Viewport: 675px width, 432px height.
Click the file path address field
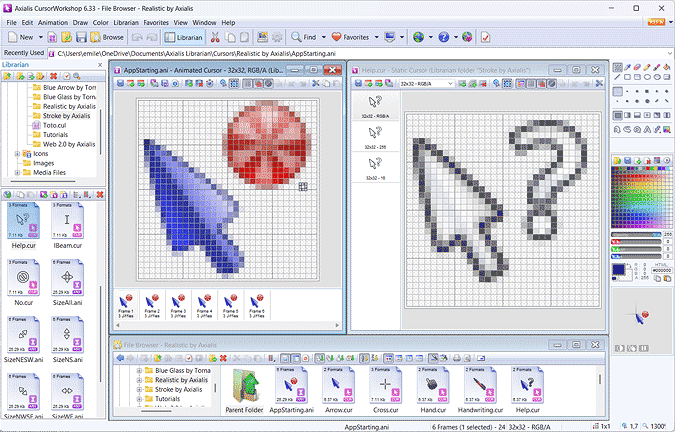coord(359,54)
